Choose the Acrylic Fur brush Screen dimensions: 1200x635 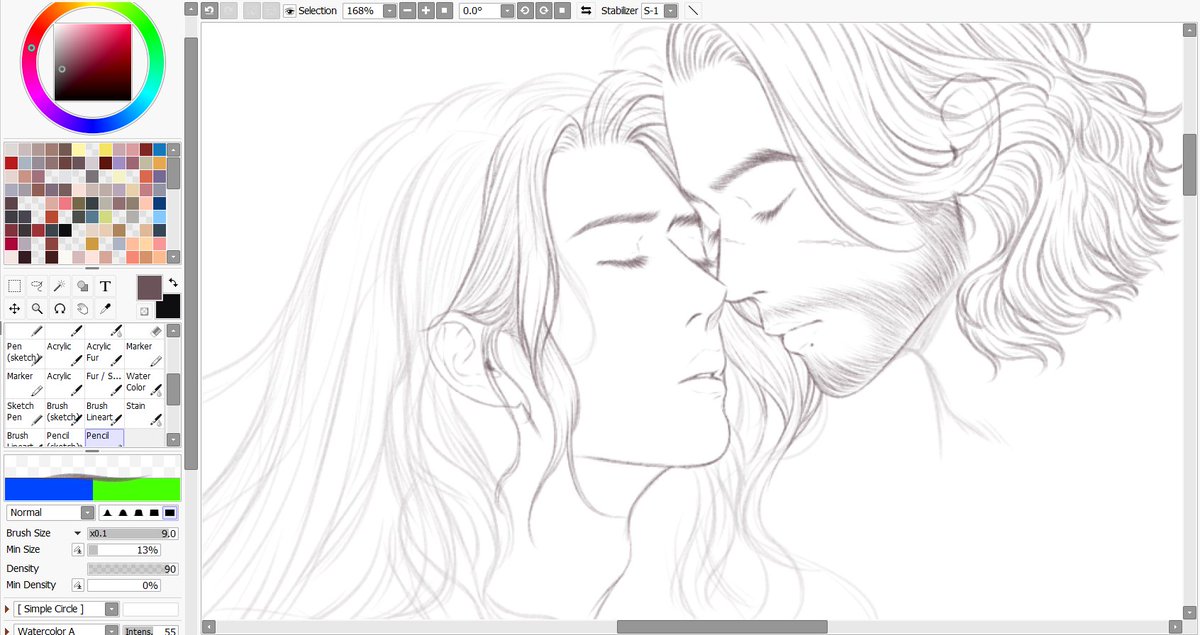pos(103,352)
